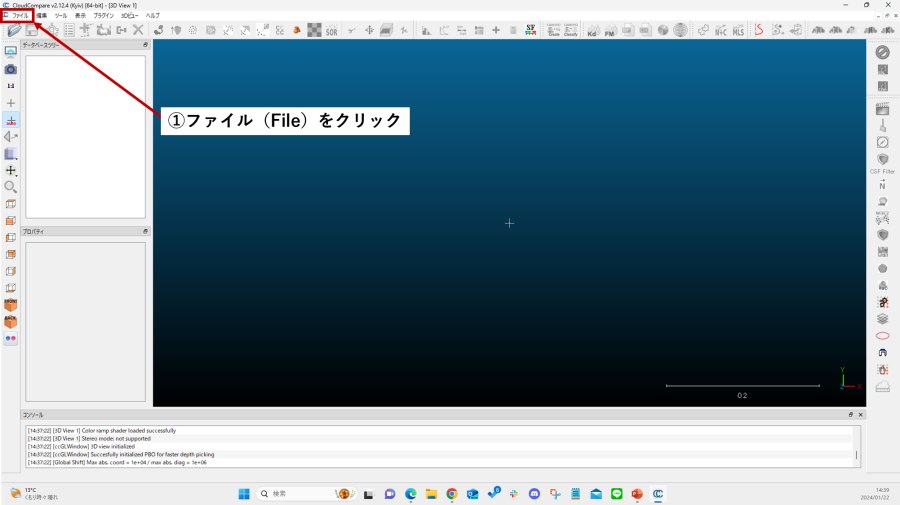Click the weather widget showing 13°C

pos(34,494)
